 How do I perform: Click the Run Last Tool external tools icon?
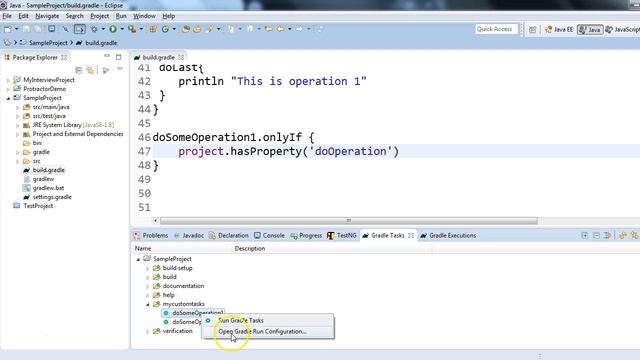click(132, 29)
